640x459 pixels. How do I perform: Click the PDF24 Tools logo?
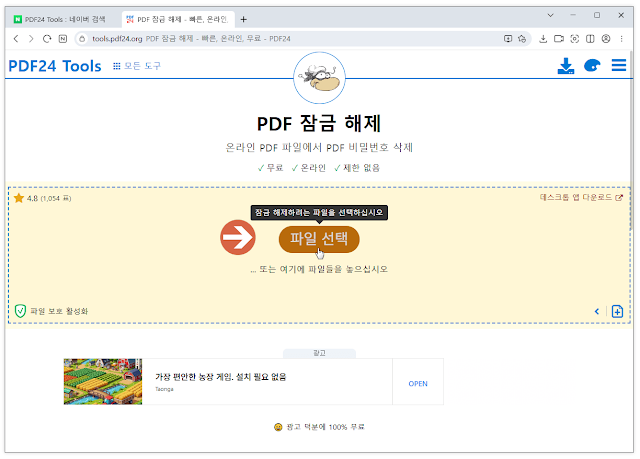55,66
